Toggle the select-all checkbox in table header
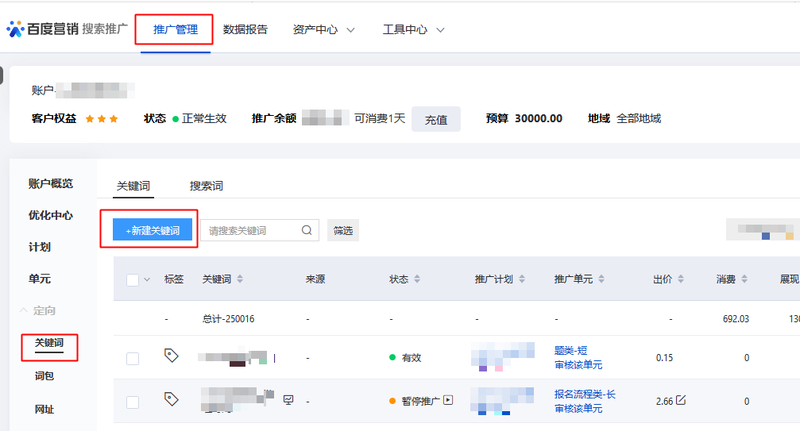Image resolution: width=800 pixels, height=431 pixels. [x=133, y=280]
